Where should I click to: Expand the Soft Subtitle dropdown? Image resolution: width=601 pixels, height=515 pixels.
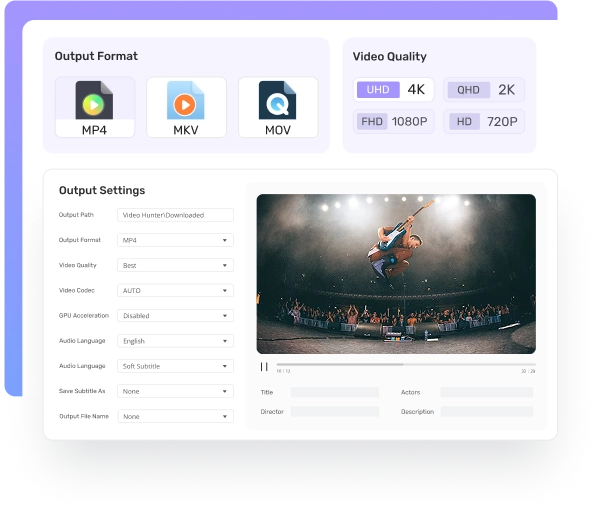coord(175,366)
